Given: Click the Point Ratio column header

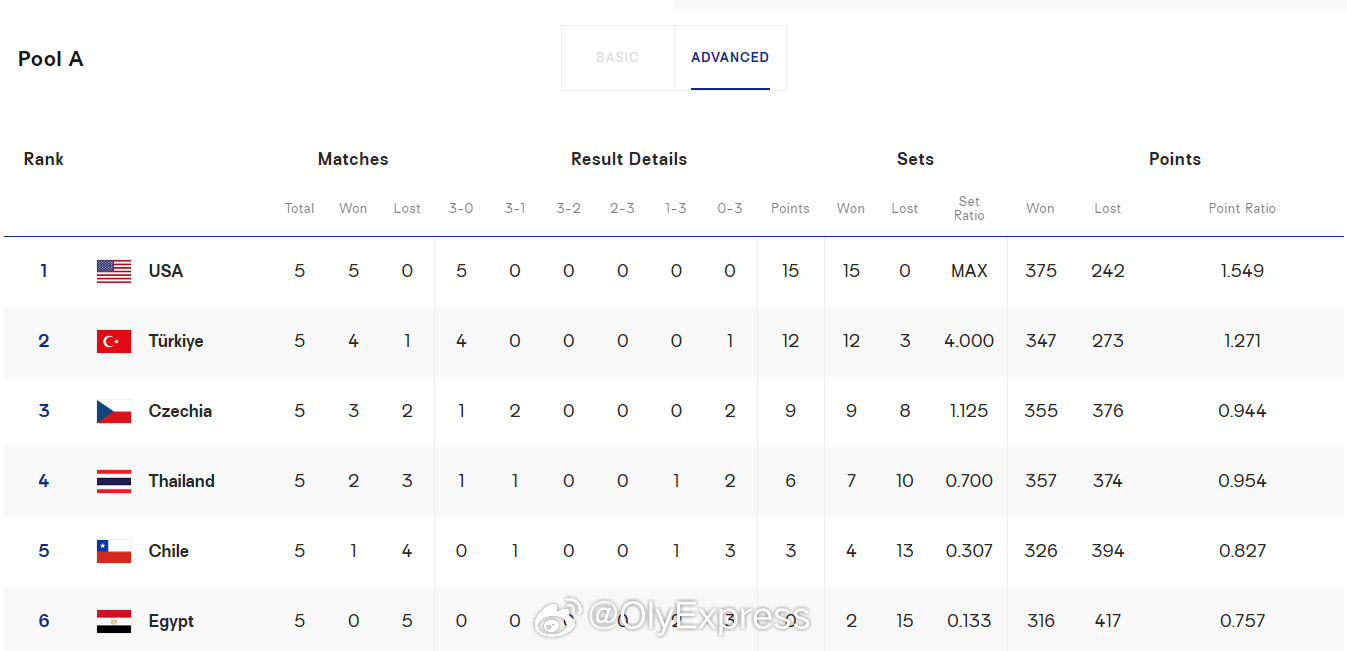Looking at the screenshot, I should tap(1242, 208).
